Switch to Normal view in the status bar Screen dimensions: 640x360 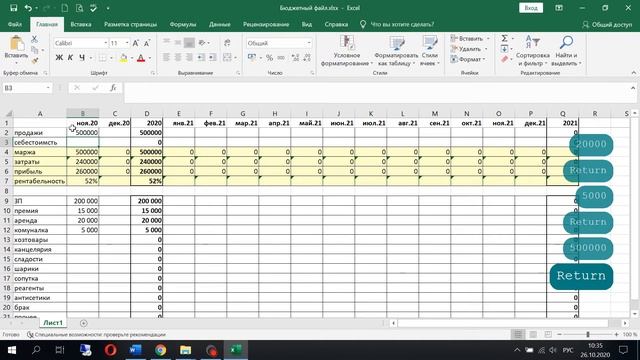[518, 334]
